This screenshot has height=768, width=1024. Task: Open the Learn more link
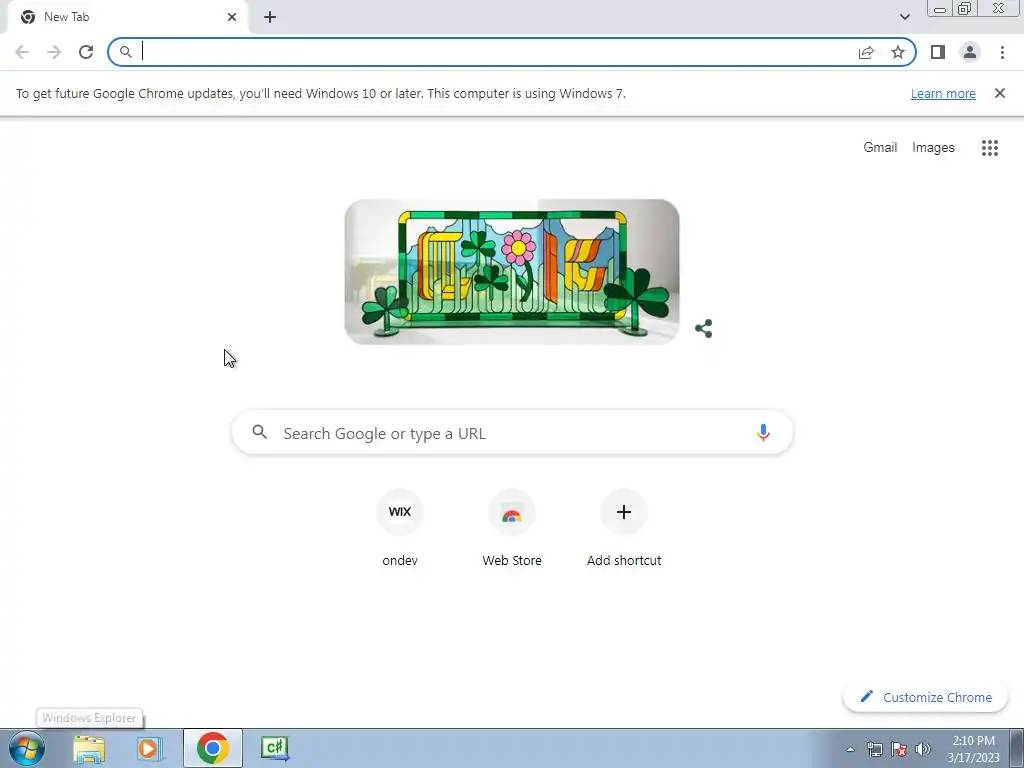click(x=943, y=93)
